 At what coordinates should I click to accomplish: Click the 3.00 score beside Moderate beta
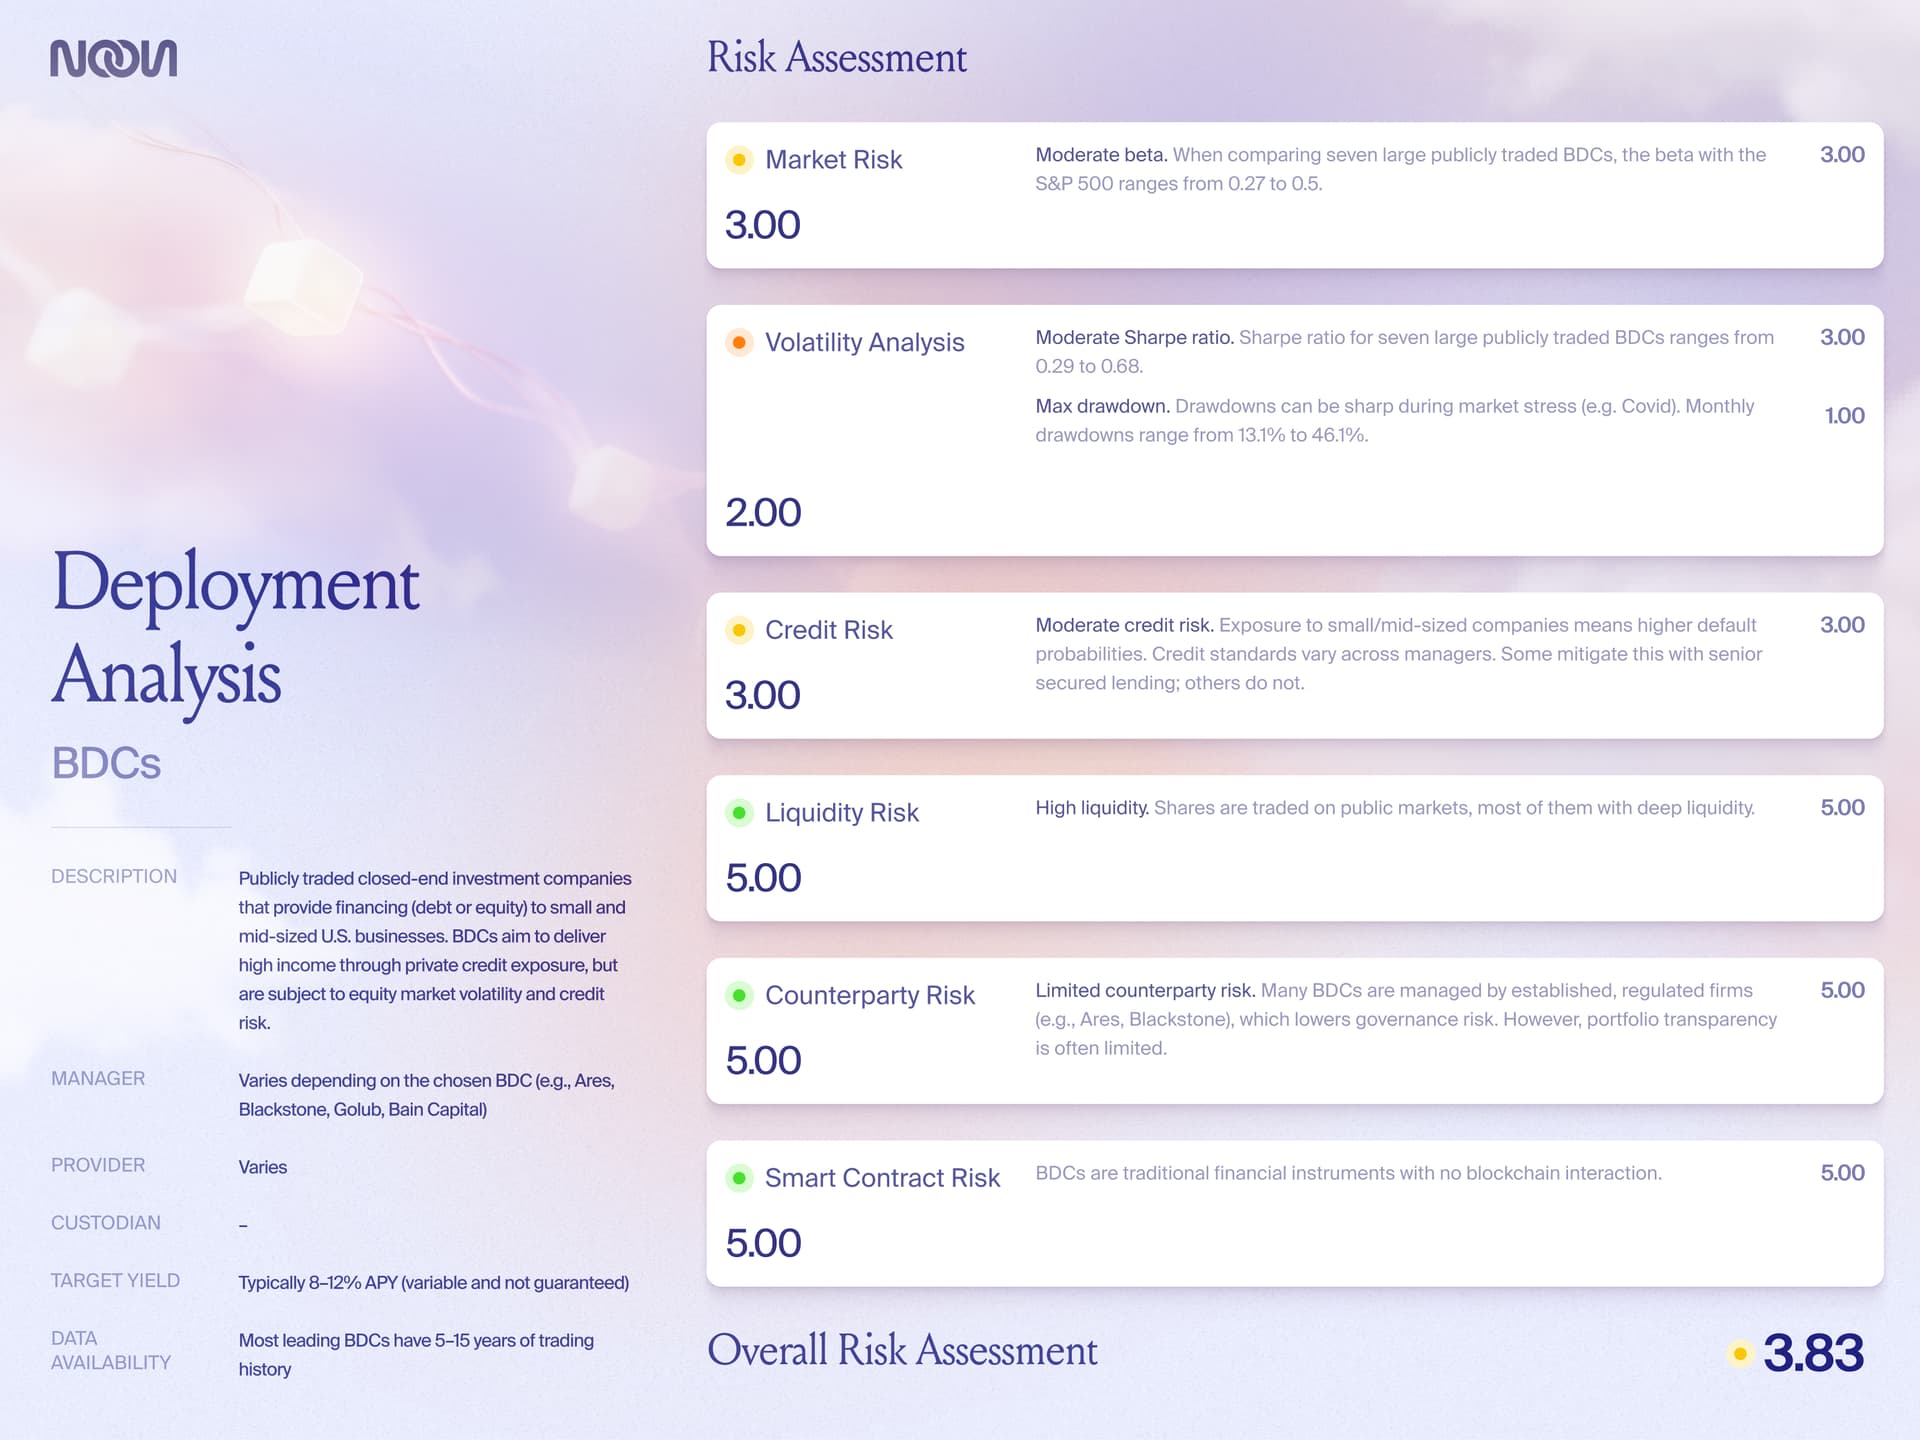point(1842,155)
